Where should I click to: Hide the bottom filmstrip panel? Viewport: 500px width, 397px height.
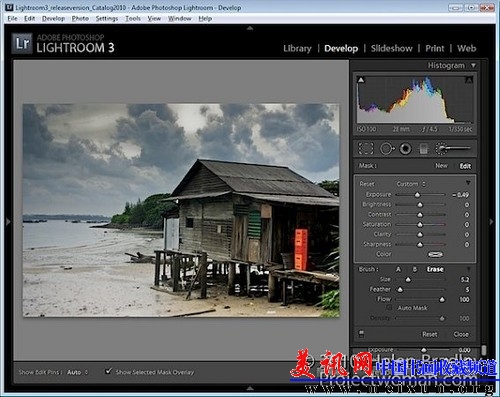(250, 388)
